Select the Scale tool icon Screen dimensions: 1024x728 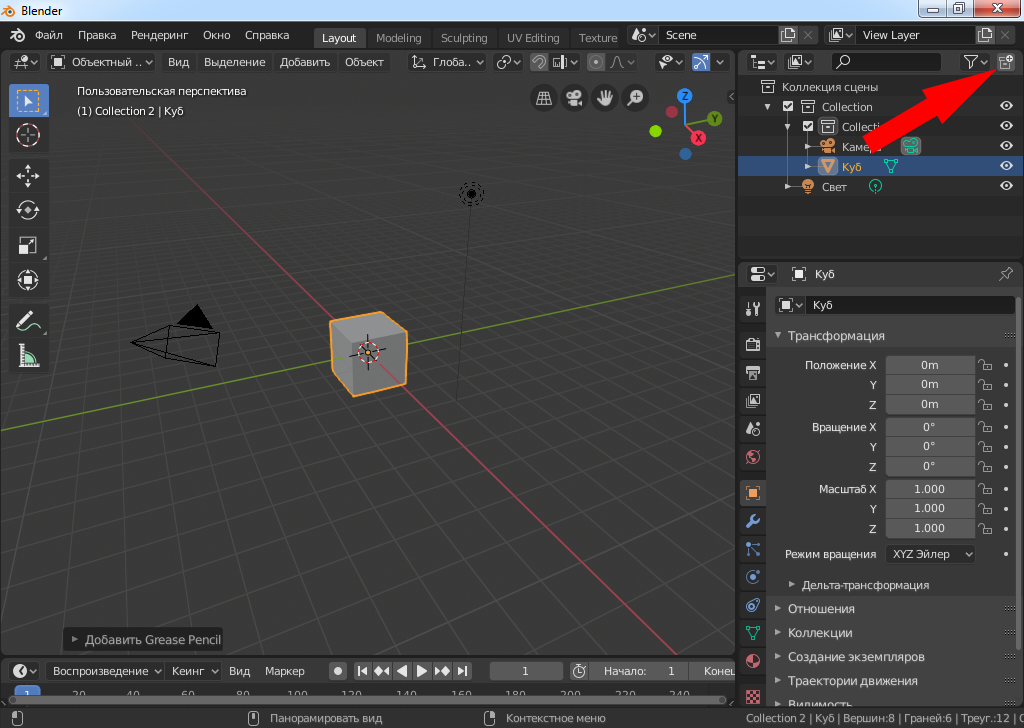(28, 245)
